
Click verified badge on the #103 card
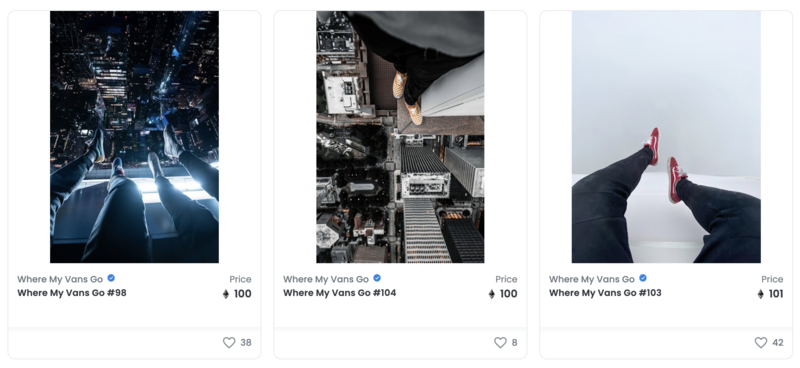point(643,278)
